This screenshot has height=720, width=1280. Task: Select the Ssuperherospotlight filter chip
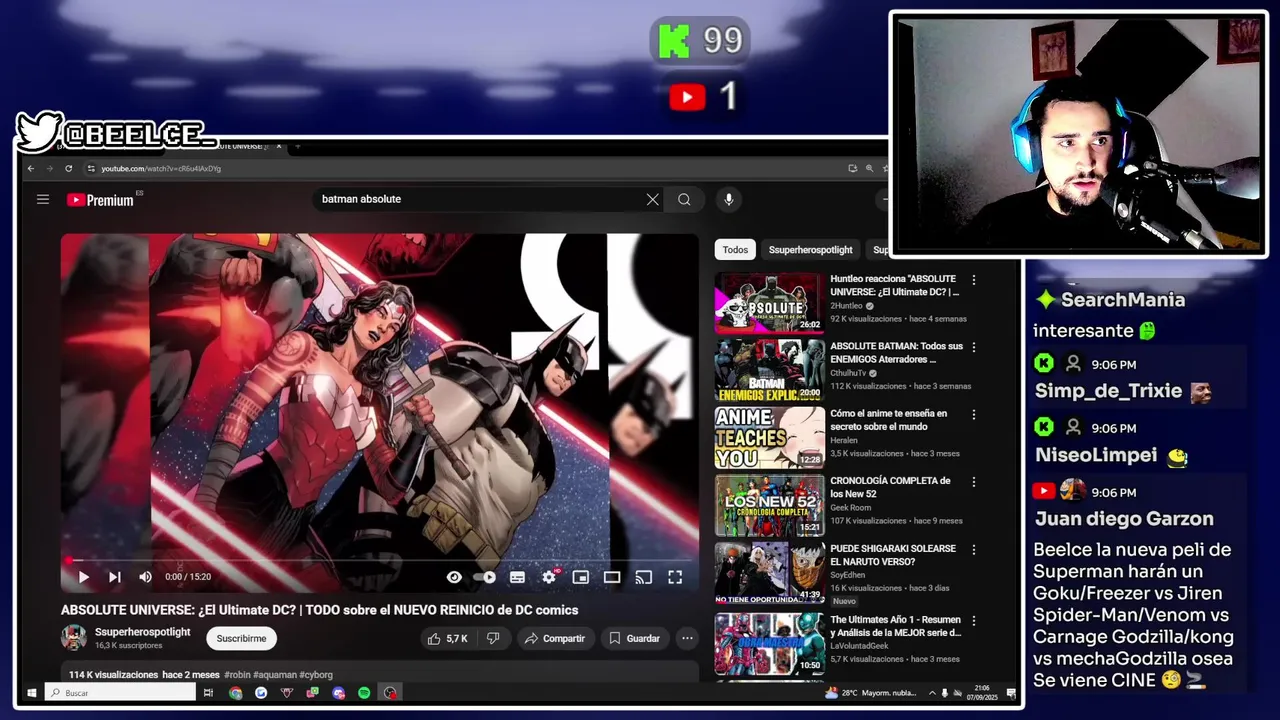pyautogui.click(x=811, y=250)
